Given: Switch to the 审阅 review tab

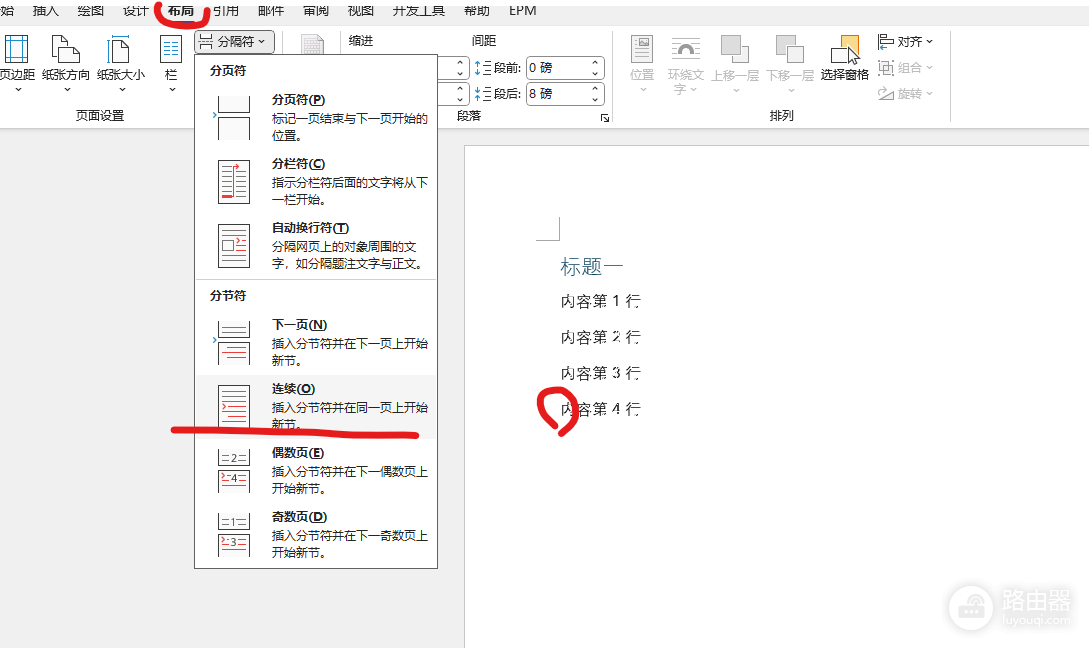Looking at the screenshot, I should click(316, 10).
